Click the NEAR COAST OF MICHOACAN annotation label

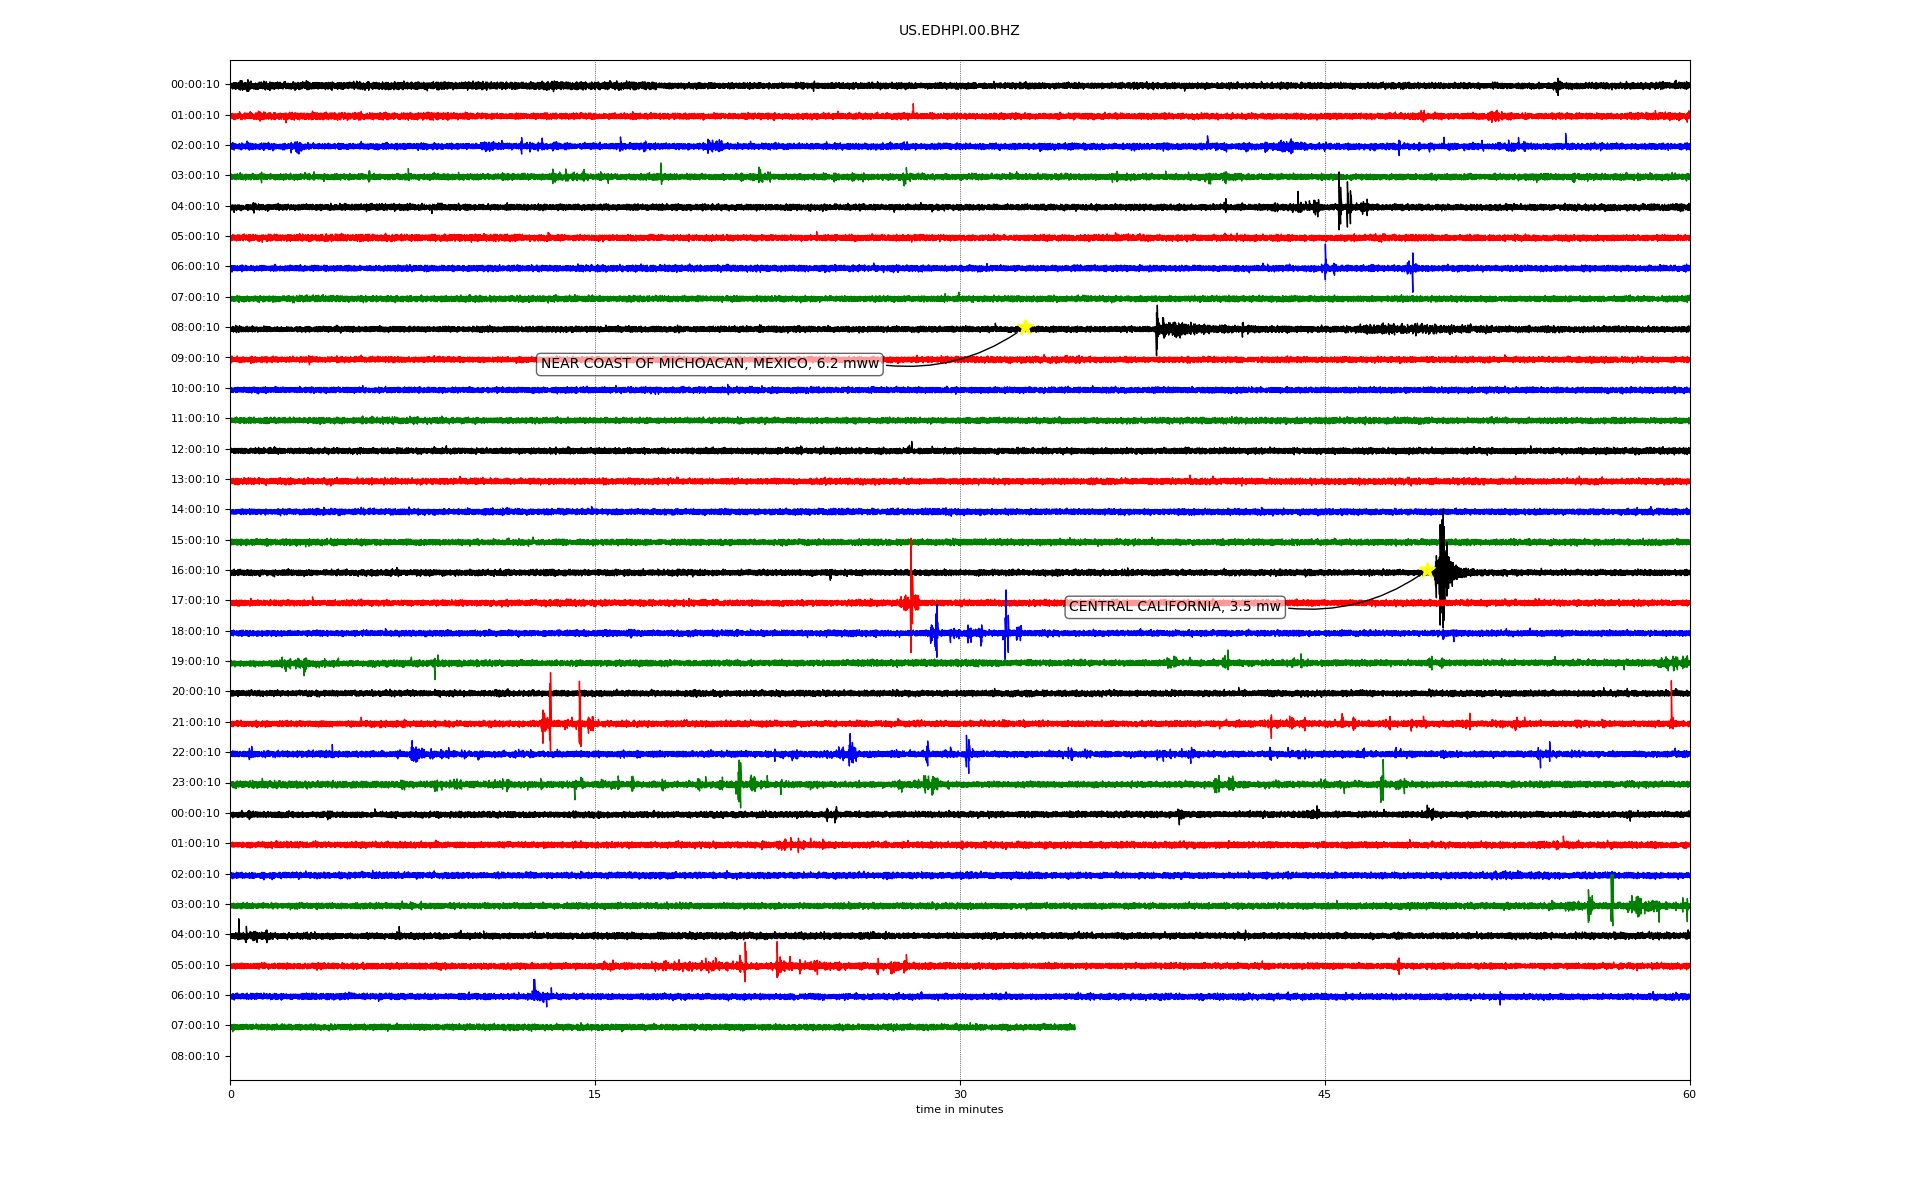pos(709,364)
